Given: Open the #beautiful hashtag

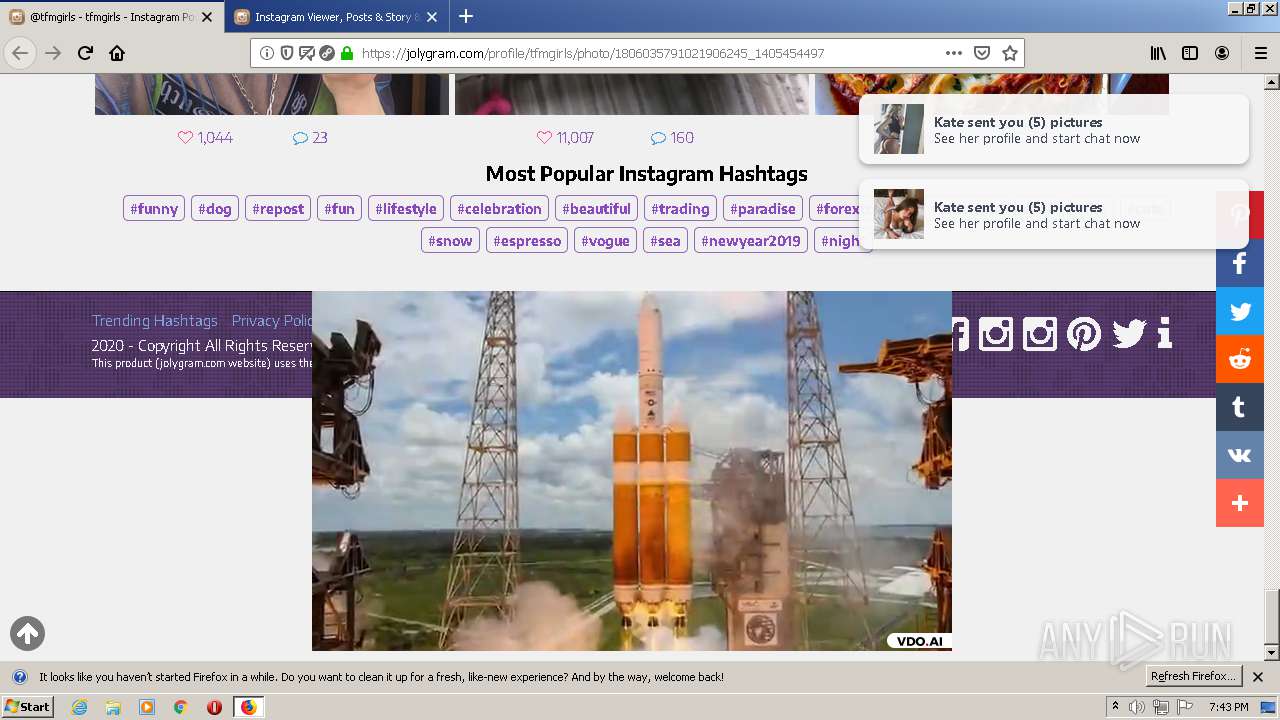Looking at the screenshot, I should click(596, 208).
